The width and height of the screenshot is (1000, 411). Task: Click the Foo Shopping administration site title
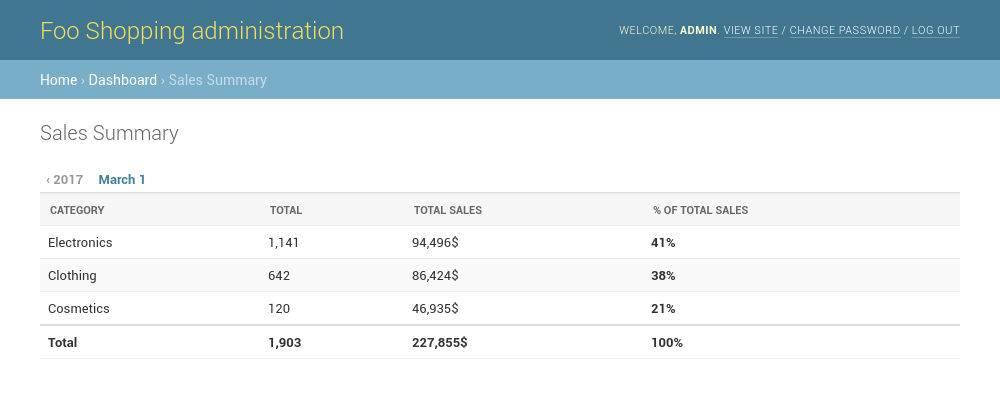tap(192, 31)
